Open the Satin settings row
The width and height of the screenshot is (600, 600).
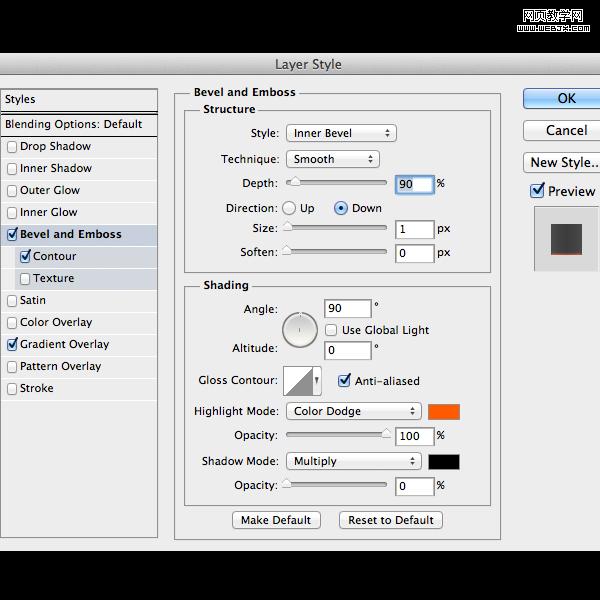point(79,301)
